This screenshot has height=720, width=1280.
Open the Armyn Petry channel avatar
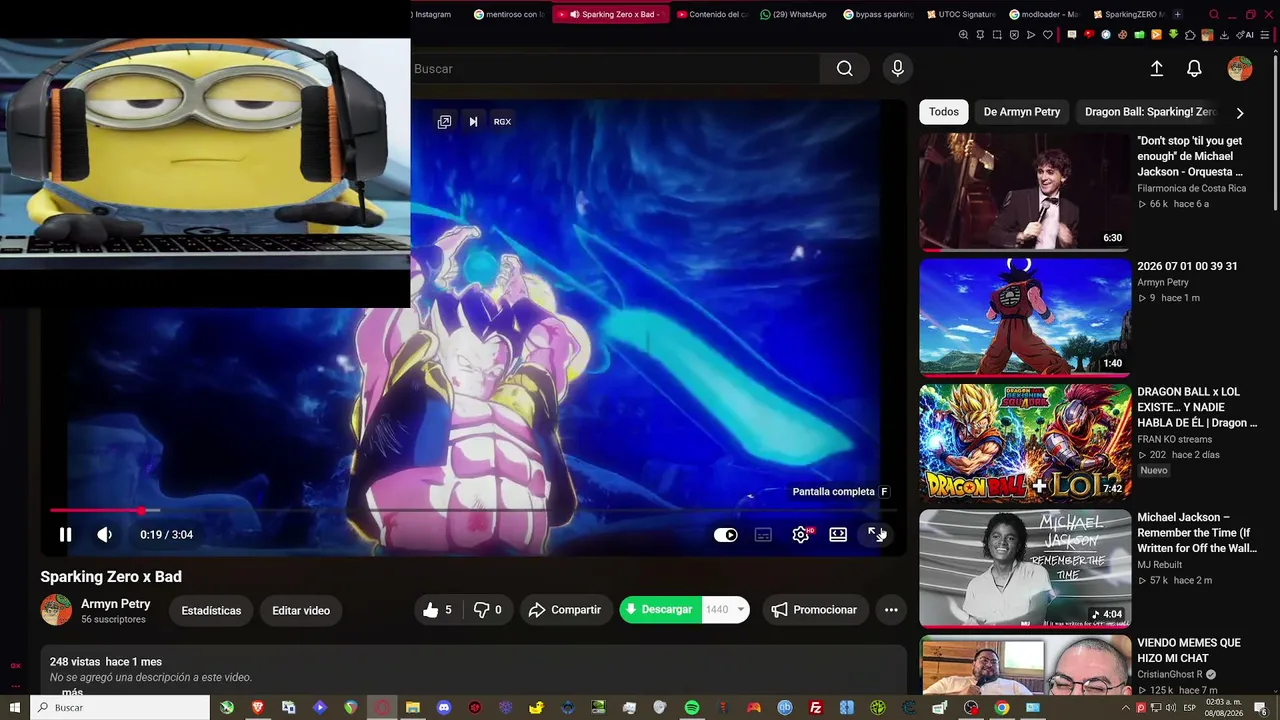click(56, 610)
